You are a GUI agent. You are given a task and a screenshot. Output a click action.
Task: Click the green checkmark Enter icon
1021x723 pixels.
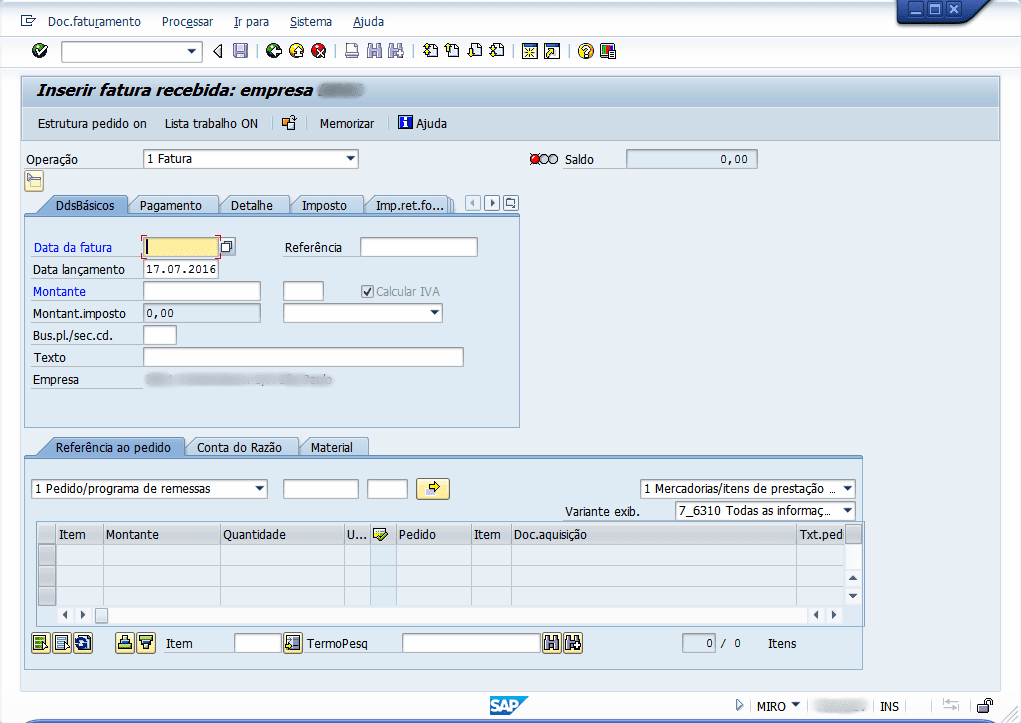point(40,51)
